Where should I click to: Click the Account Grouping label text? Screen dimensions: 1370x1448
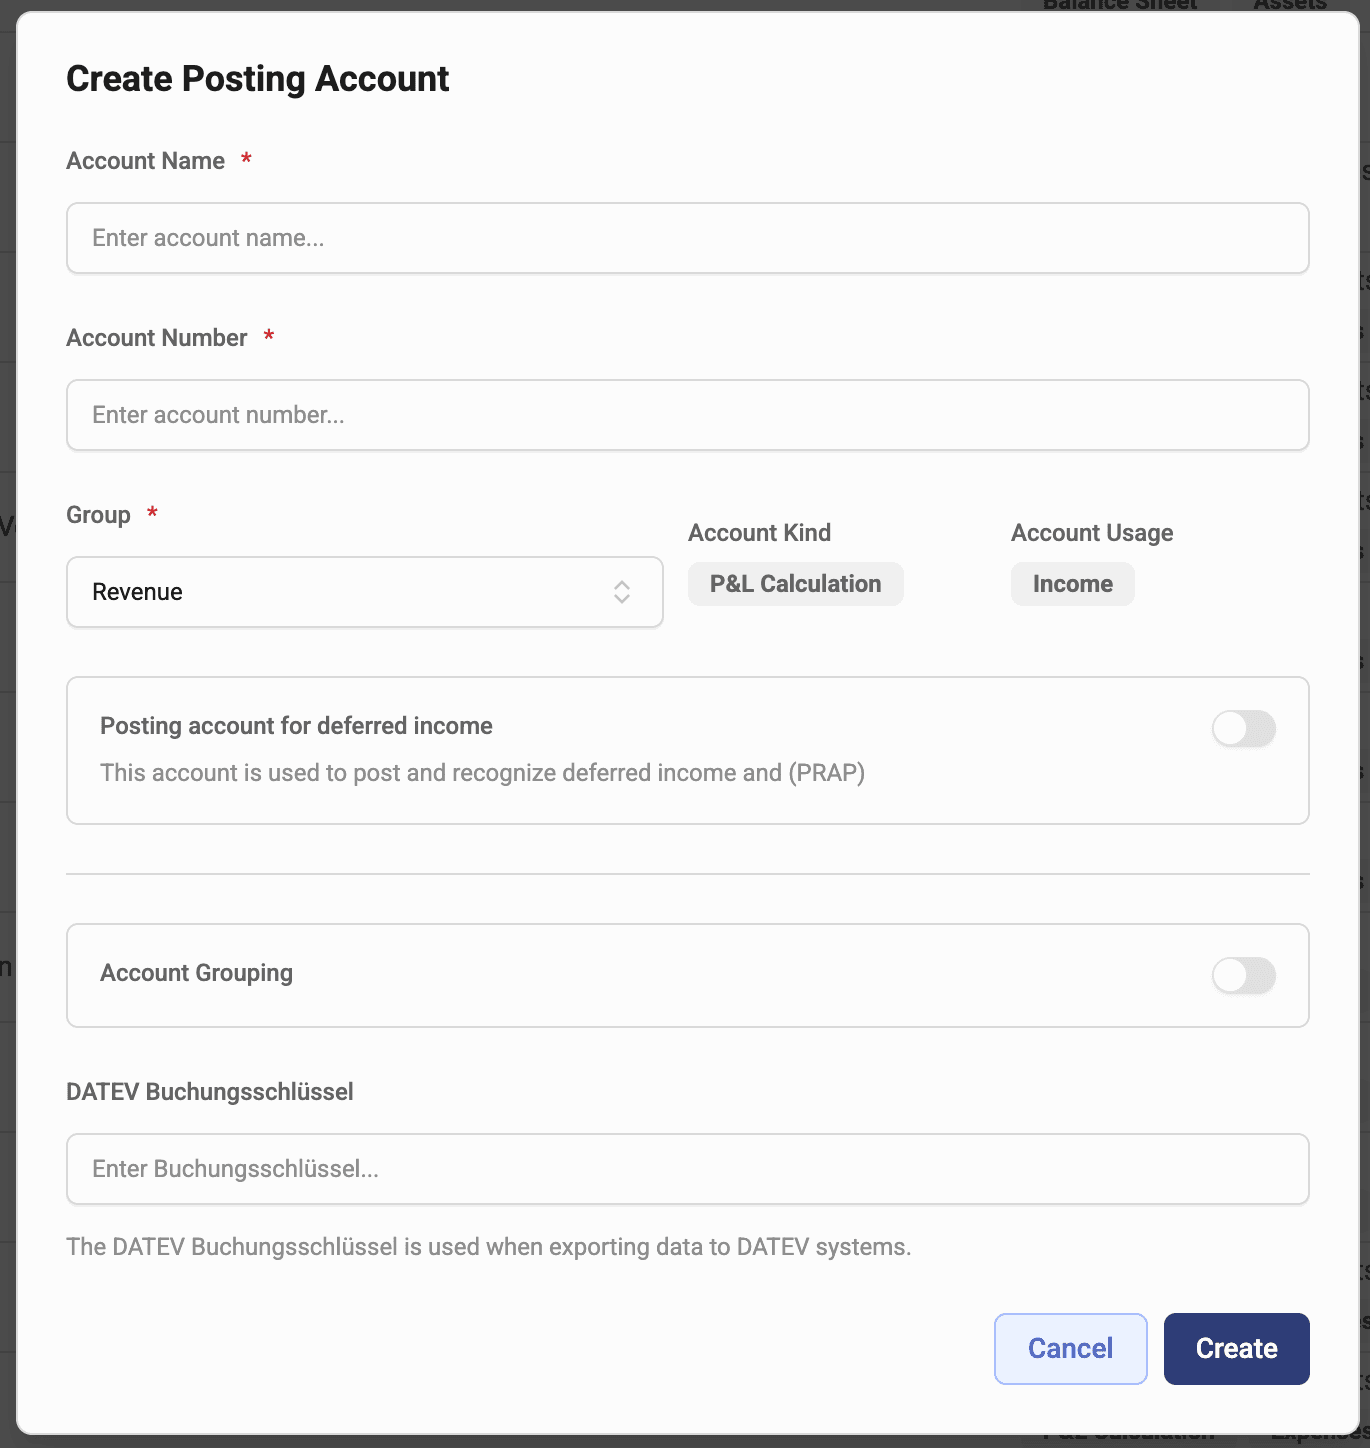pyautogui.click(x=196, y=973)
